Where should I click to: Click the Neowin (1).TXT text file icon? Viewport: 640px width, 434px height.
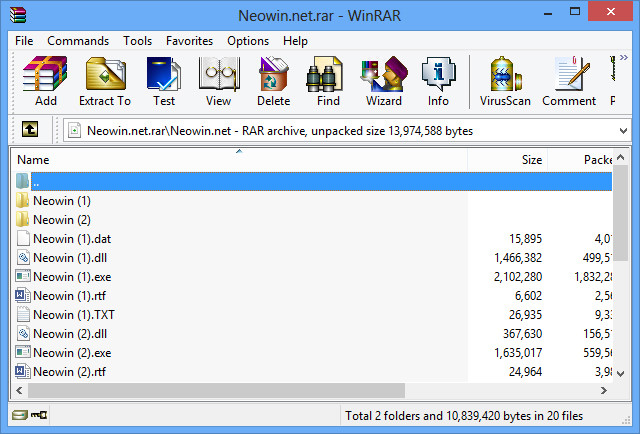(23, 314)
